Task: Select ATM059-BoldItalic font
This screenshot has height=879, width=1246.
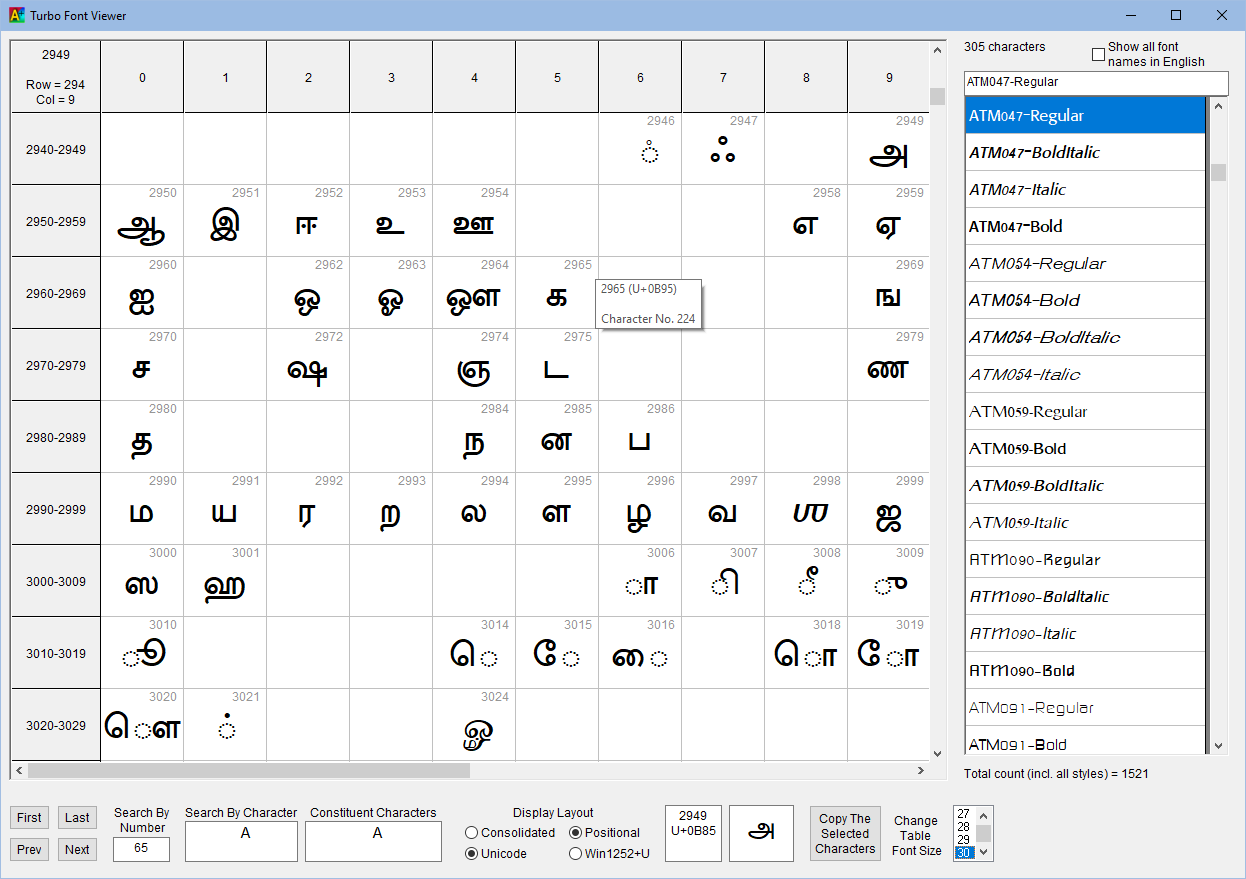Action: pos(1085,485)
